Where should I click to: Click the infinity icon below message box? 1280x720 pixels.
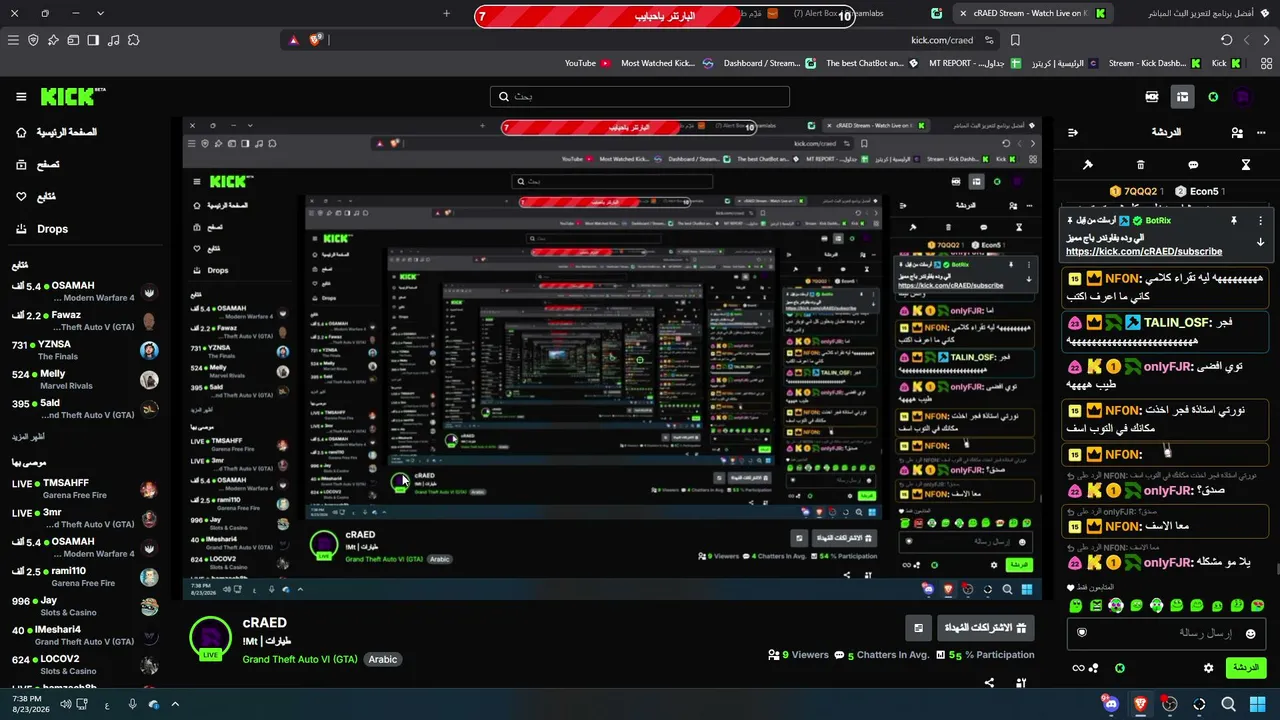point(1078,668)
